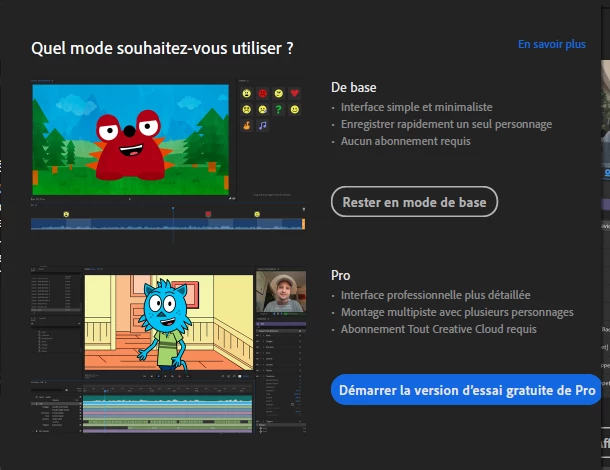Click the red angry face trigger icon

pos(263,93)
